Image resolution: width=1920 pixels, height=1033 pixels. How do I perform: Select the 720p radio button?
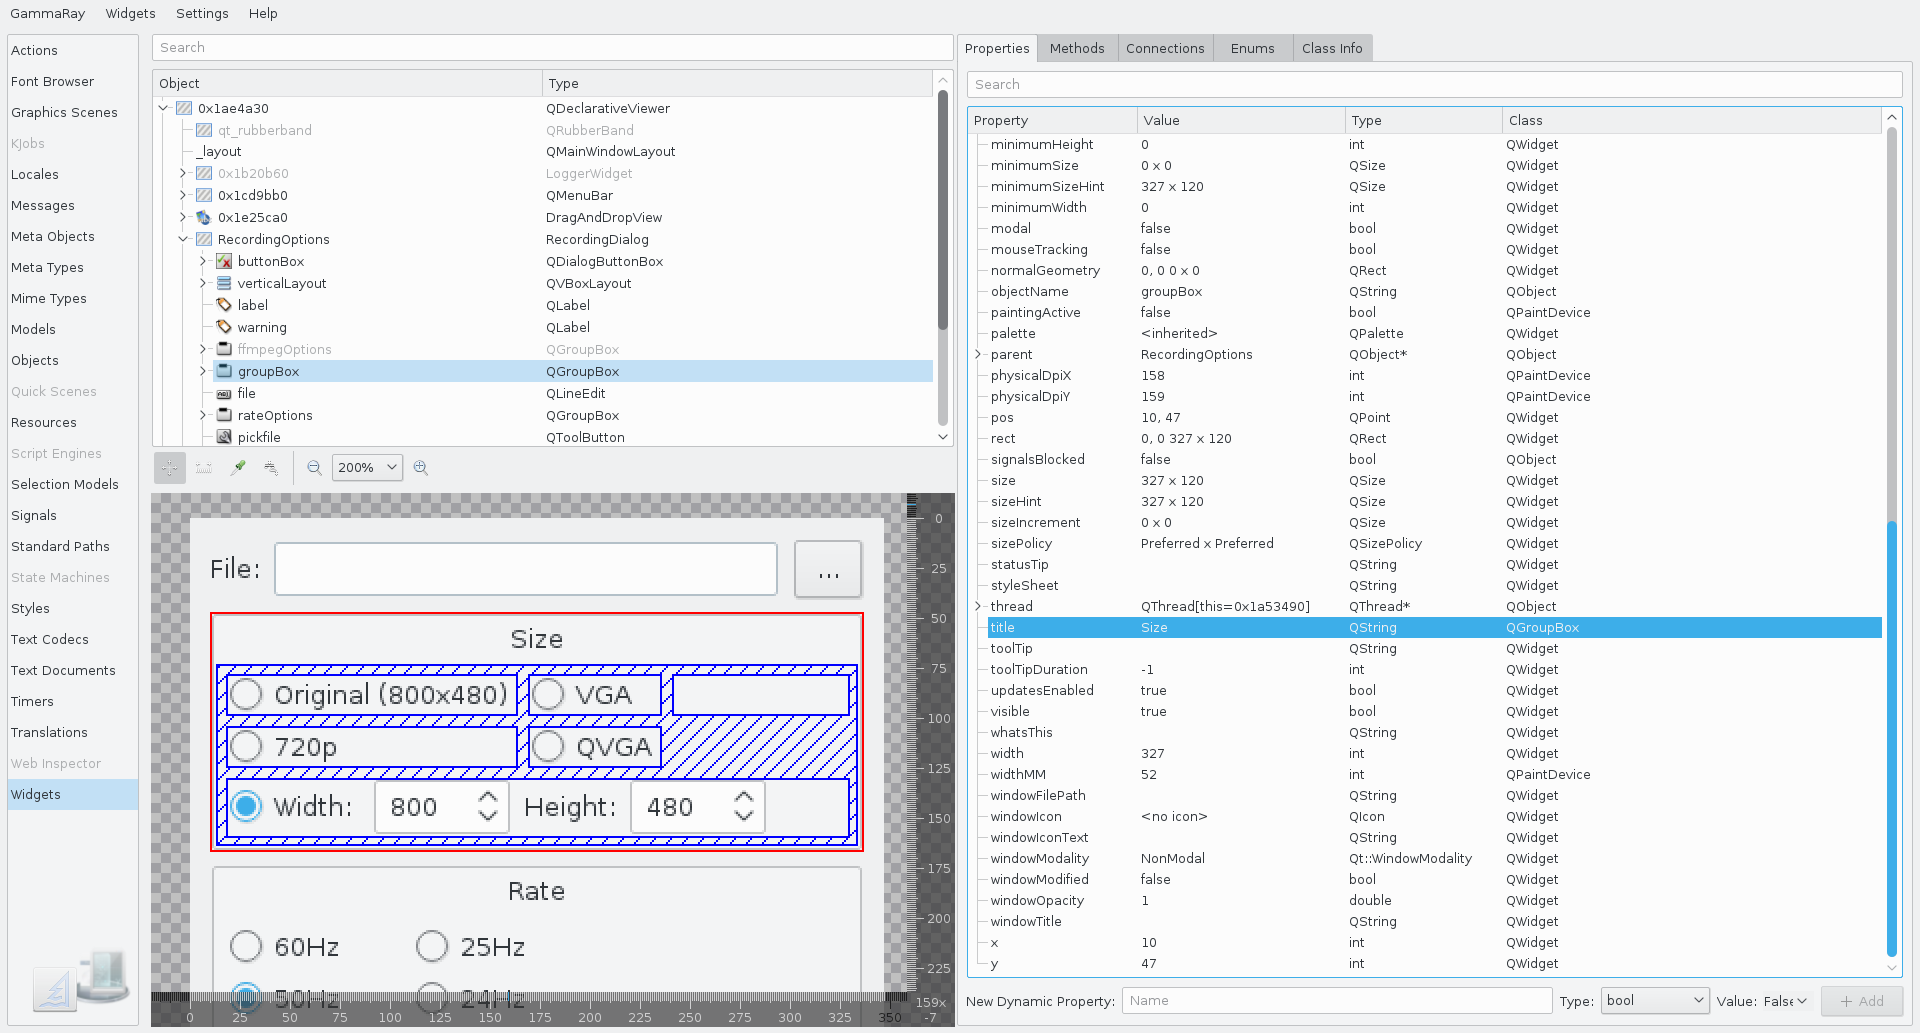pos(246,746)
